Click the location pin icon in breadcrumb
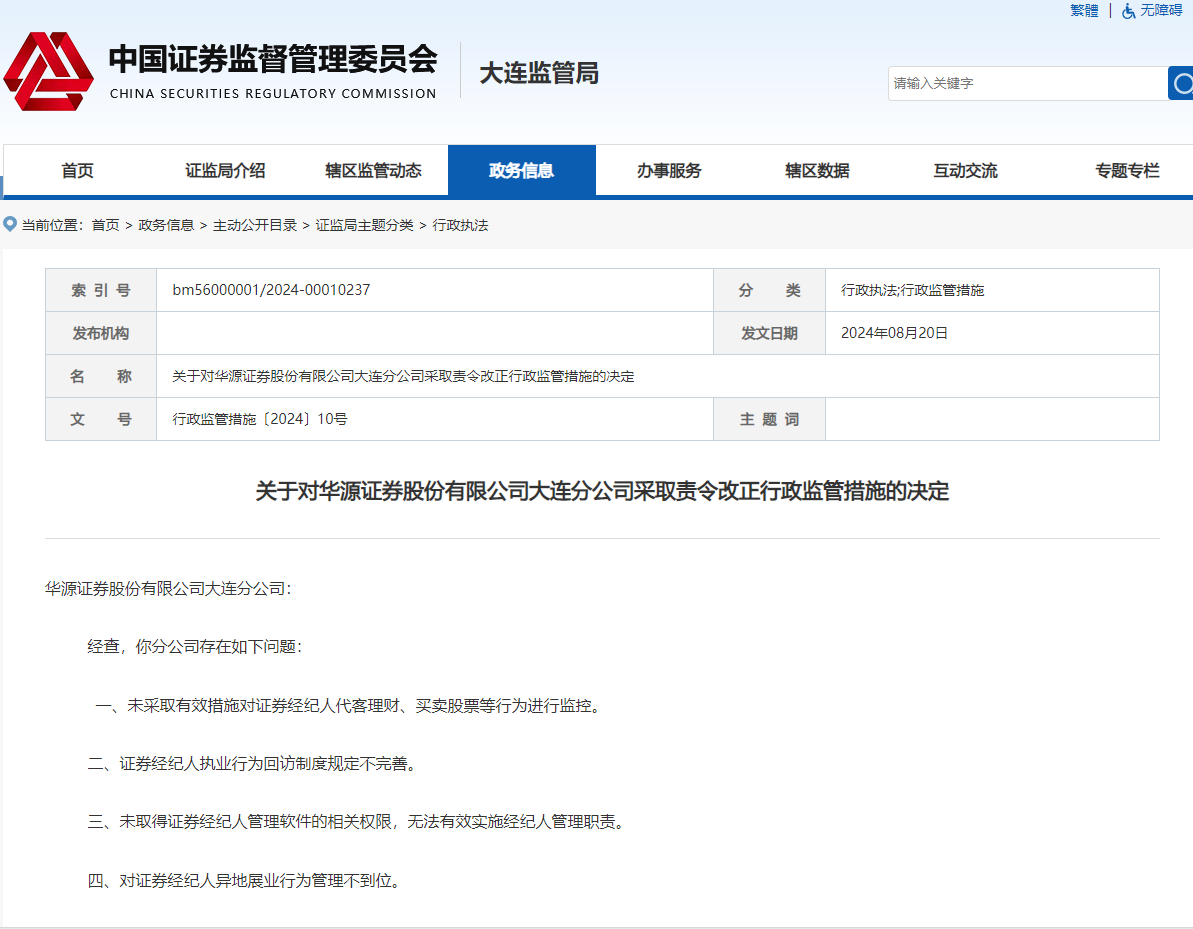This screenshot has height=929, width=1193. coord(11,224)
